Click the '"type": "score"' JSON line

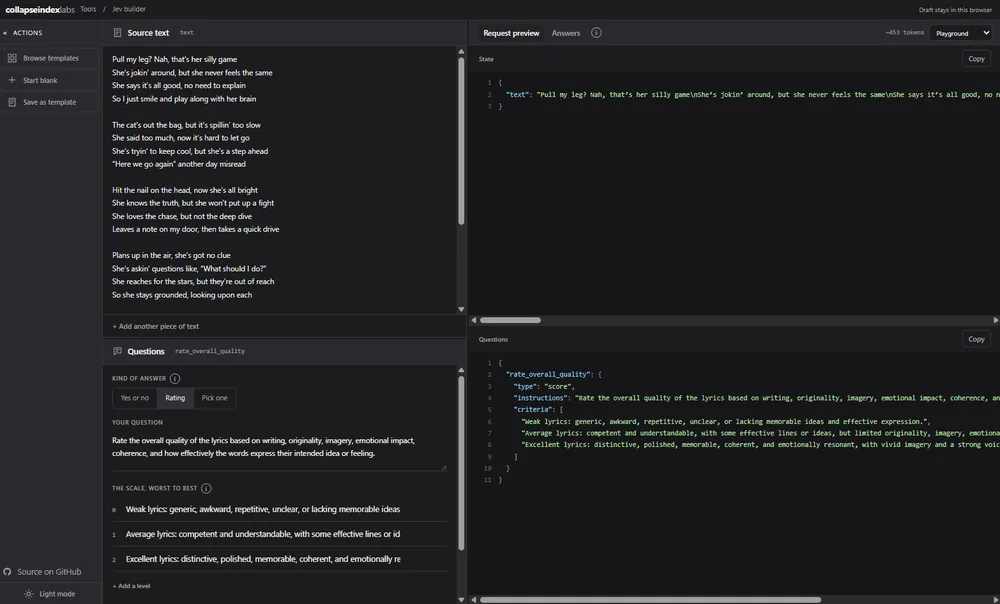(544, 386)
